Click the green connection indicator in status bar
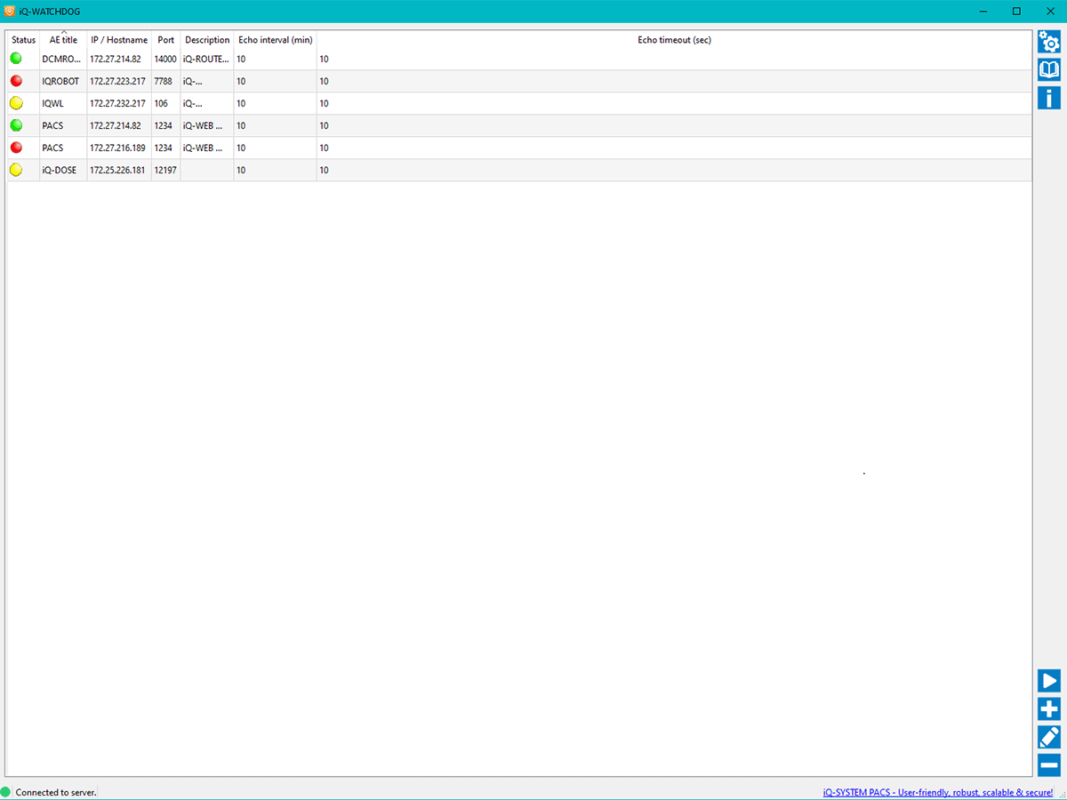Image resolution: width=1067 pixels, height=800 pixels. [x=6, y=792]
